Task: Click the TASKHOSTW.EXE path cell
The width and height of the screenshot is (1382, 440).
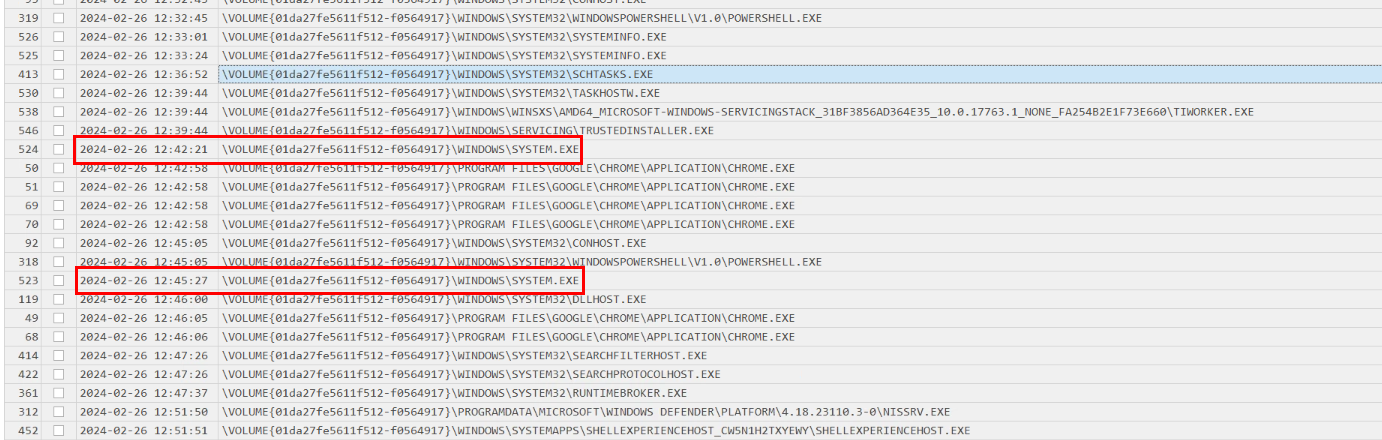Action: click(441, 93)
